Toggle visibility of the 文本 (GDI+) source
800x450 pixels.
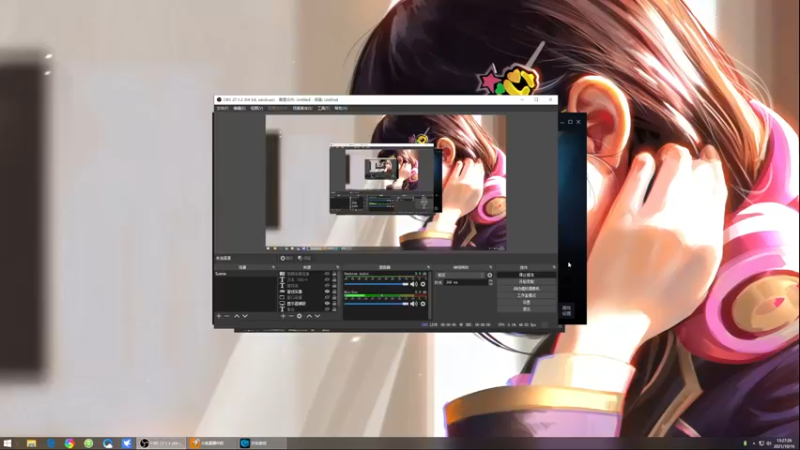tap(327, 280)
